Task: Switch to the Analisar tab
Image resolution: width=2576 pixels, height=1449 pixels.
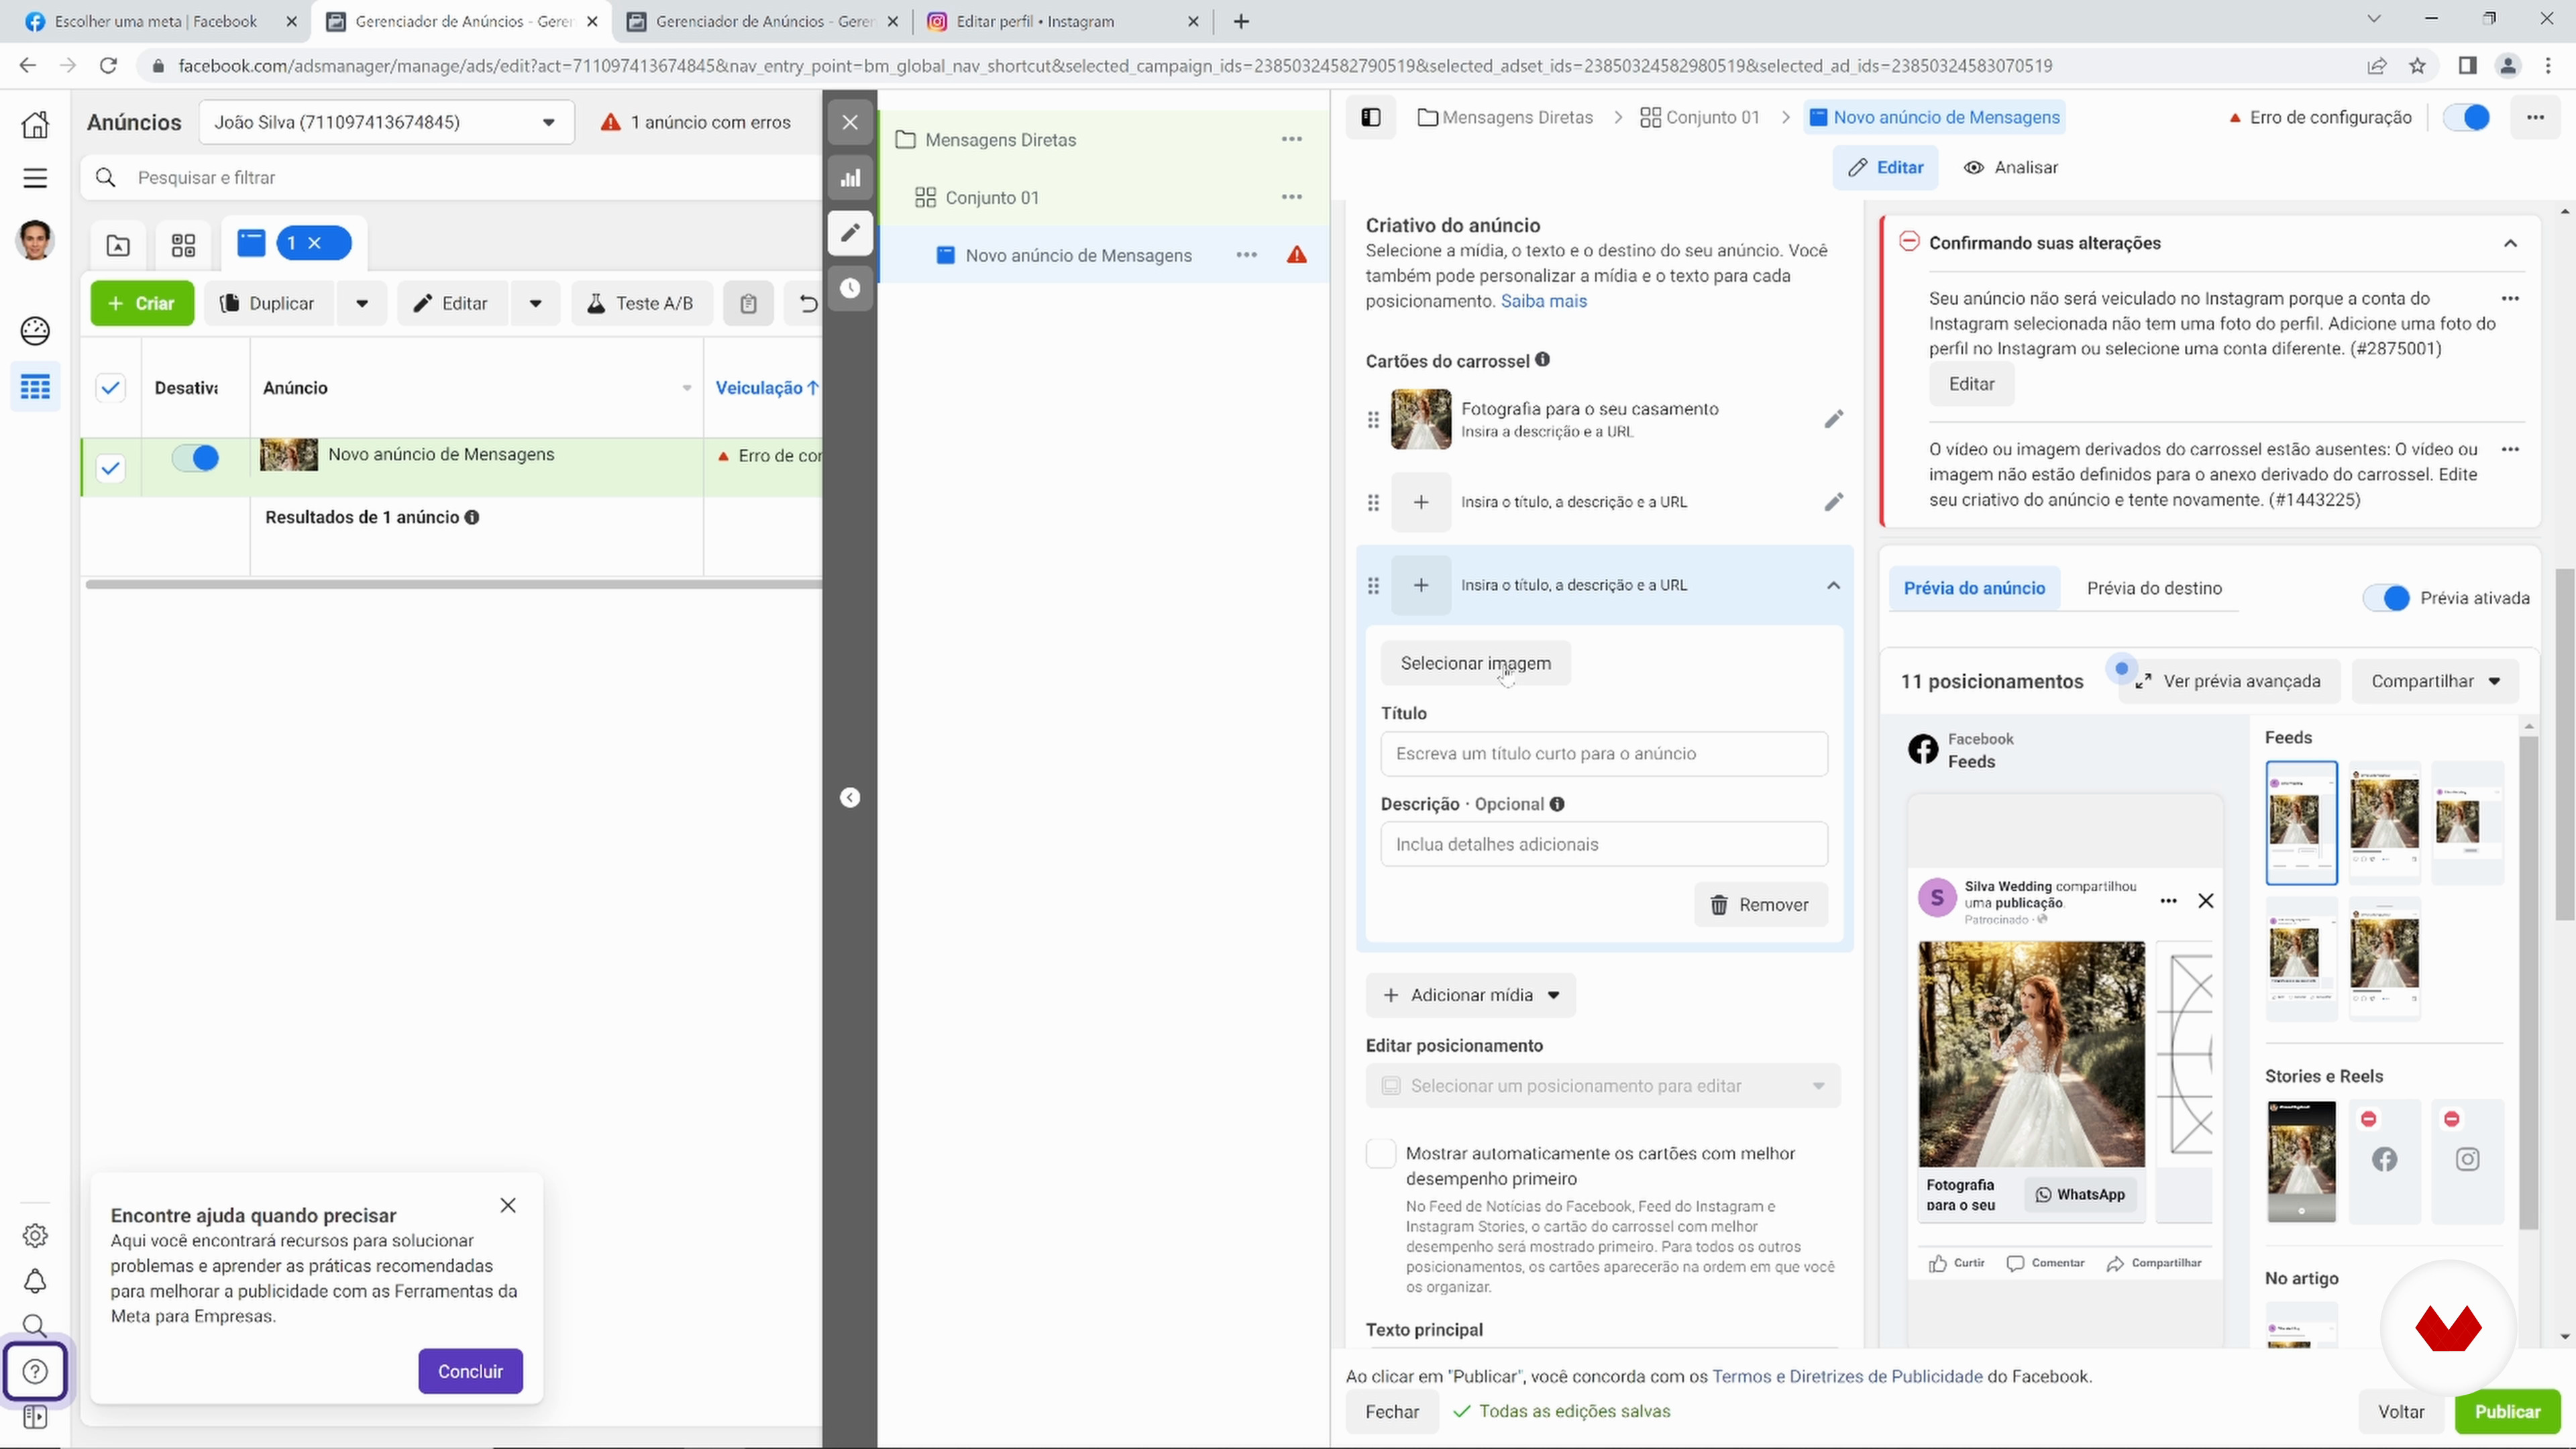Action: tap(2011, 168)
